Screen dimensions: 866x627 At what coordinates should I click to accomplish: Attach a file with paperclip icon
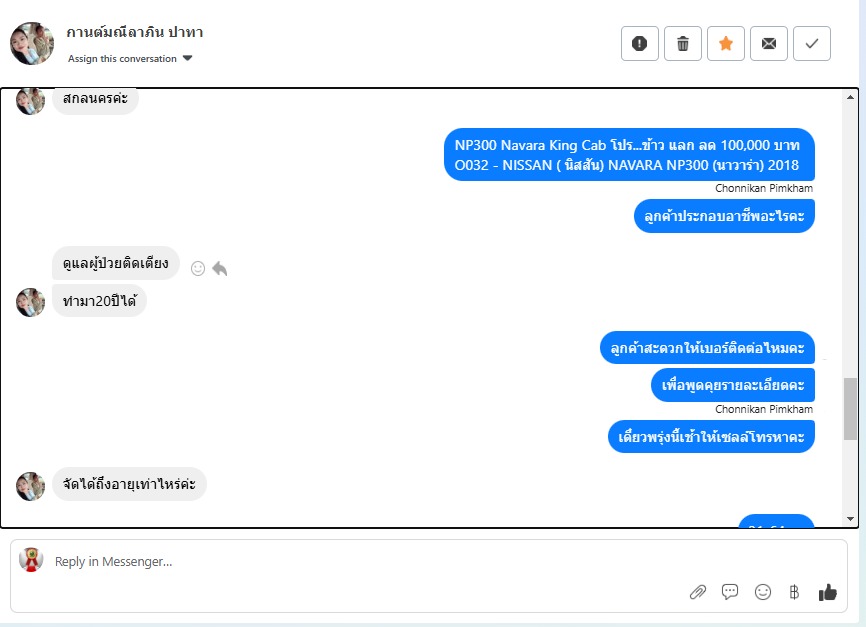point(698,592)
